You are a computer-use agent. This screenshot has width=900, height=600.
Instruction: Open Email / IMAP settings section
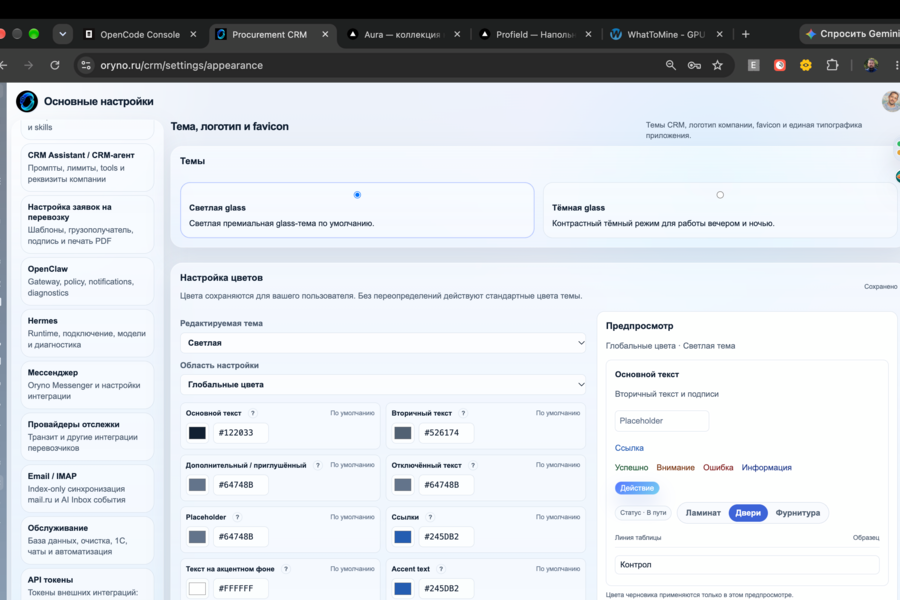coord(87,487)
